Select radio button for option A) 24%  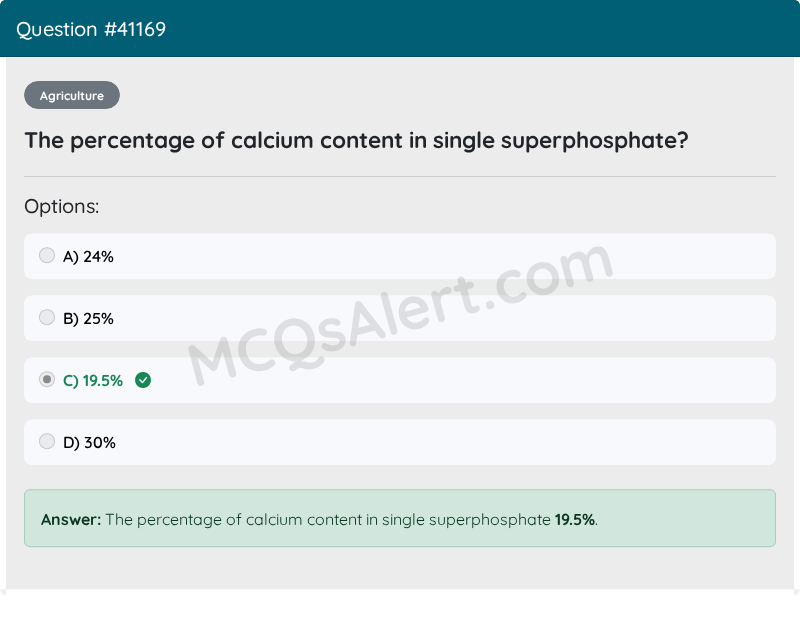(47, 255)
